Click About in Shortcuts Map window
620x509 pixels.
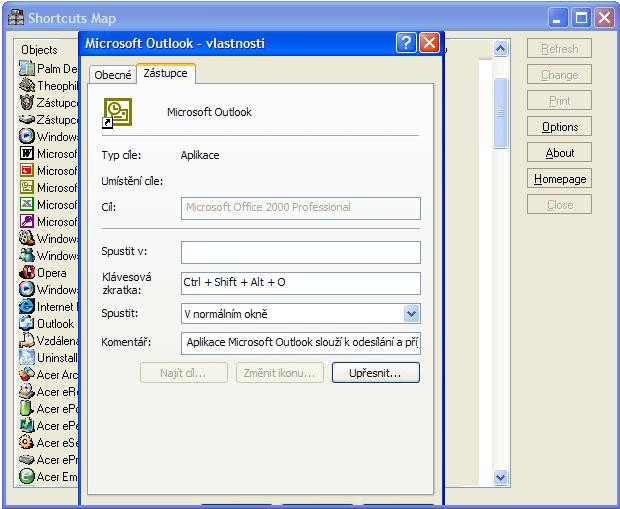[x=560, y=153]
